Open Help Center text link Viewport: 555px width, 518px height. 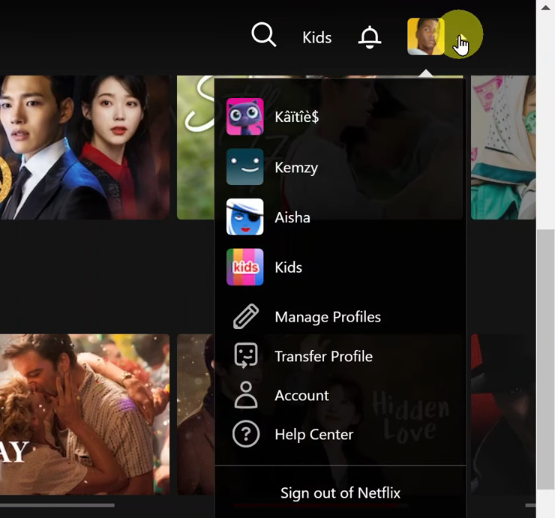pos(314,434)
